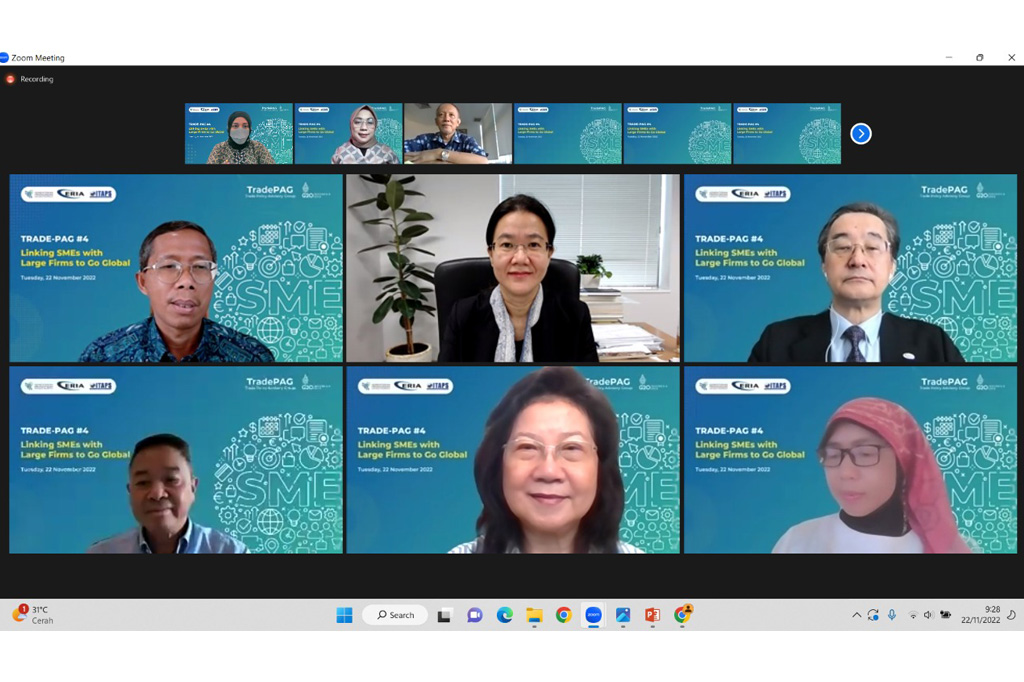Screen dimensions: 1024x682
Task: Click the Zoom Meeting title bar icon
Action: [3, 57]
